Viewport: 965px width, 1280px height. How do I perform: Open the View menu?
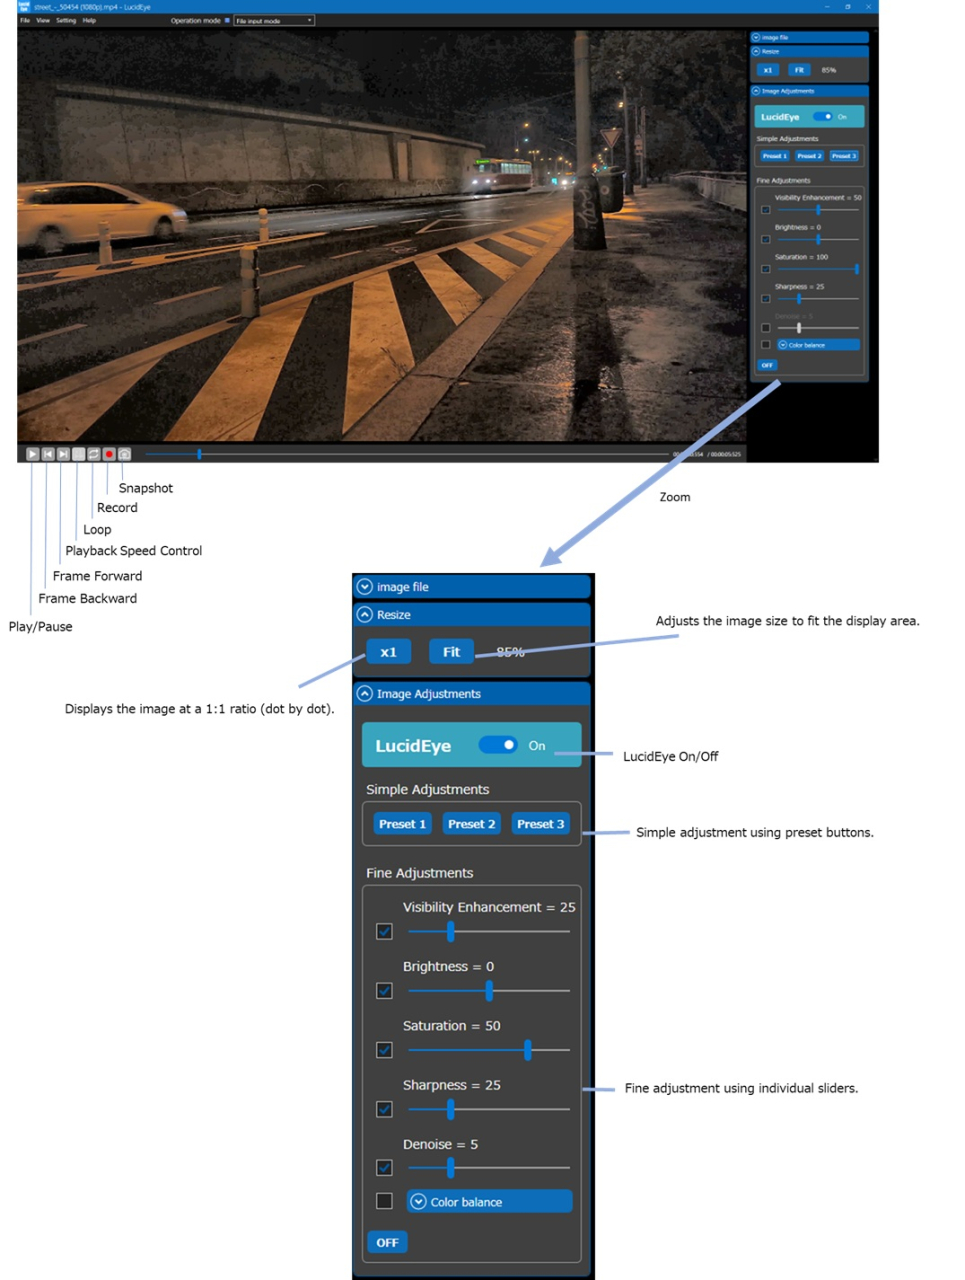(43, 20)
